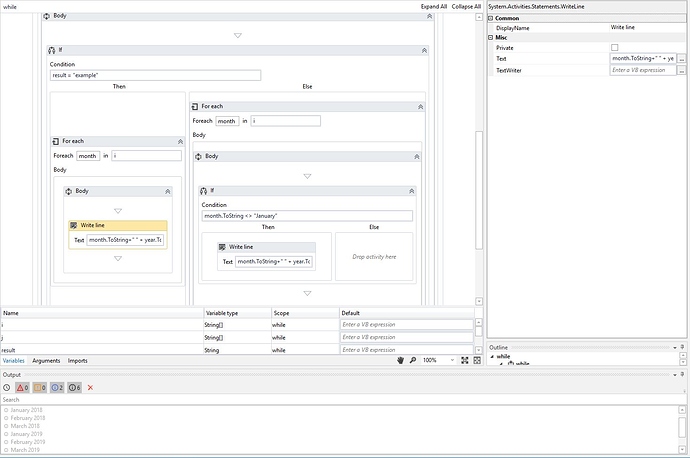Collapse the Else branch For each

pyautogui.click(x=420, y=107)
